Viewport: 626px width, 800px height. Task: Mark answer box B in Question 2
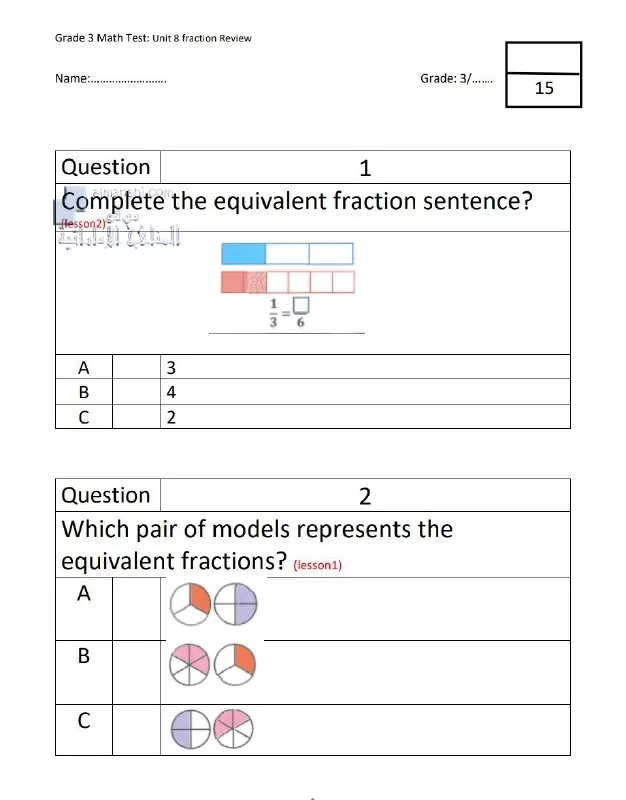click(136, 672)
